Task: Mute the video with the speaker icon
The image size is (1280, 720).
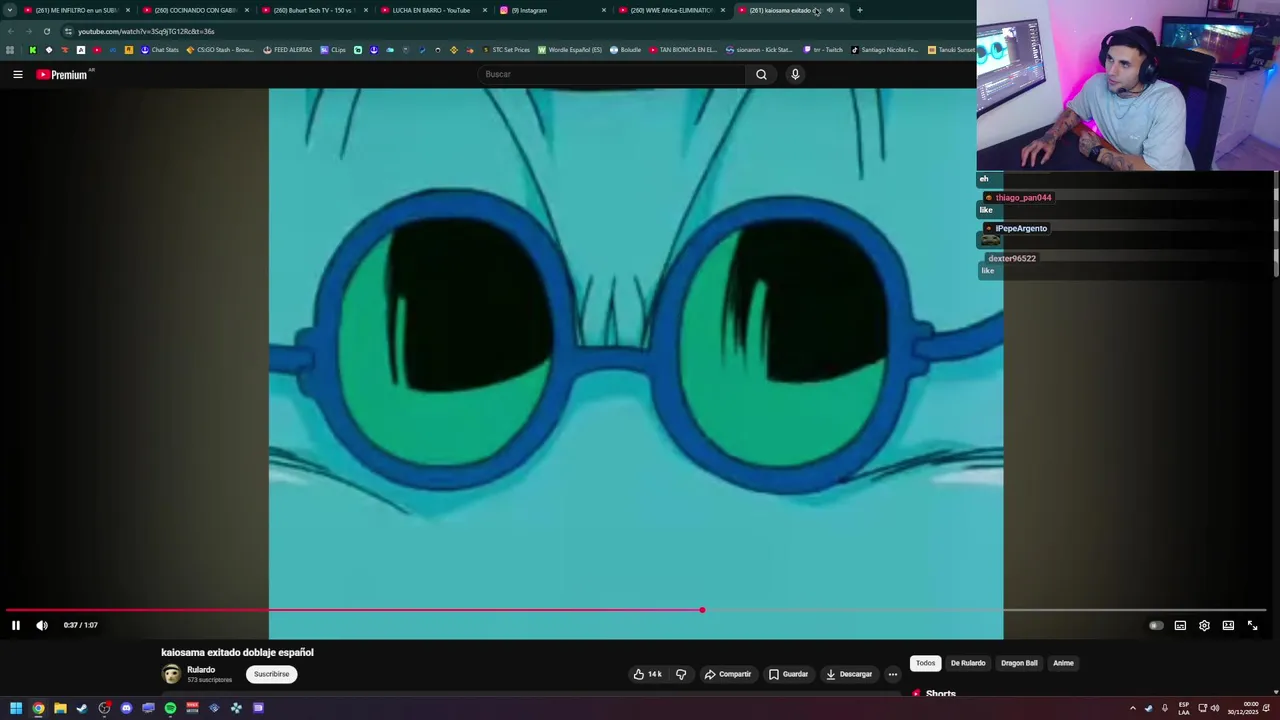Action: pyautogui.click(x=42, y=625)
